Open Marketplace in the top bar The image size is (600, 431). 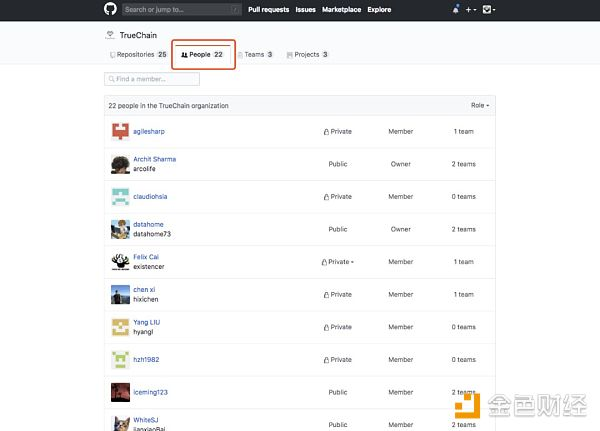click(x=341, y=10)
